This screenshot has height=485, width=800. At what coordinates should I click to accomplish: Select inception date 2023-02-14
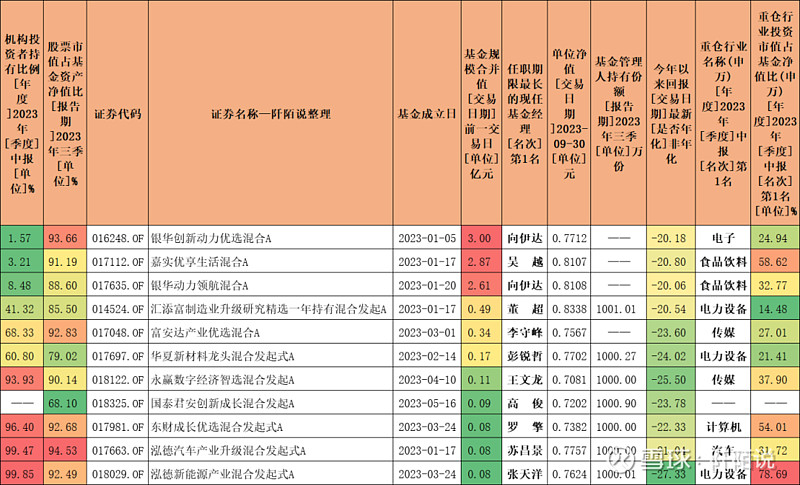click(427, 356)
